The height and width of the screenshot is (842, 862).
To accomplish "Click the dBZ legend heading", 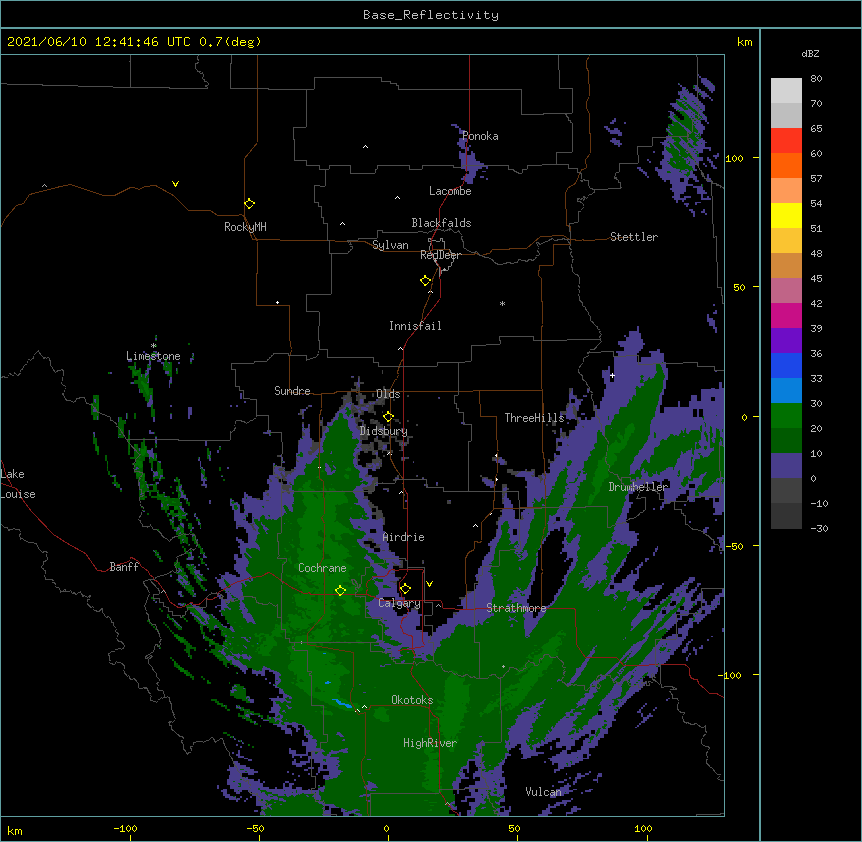I will (810, 53).
